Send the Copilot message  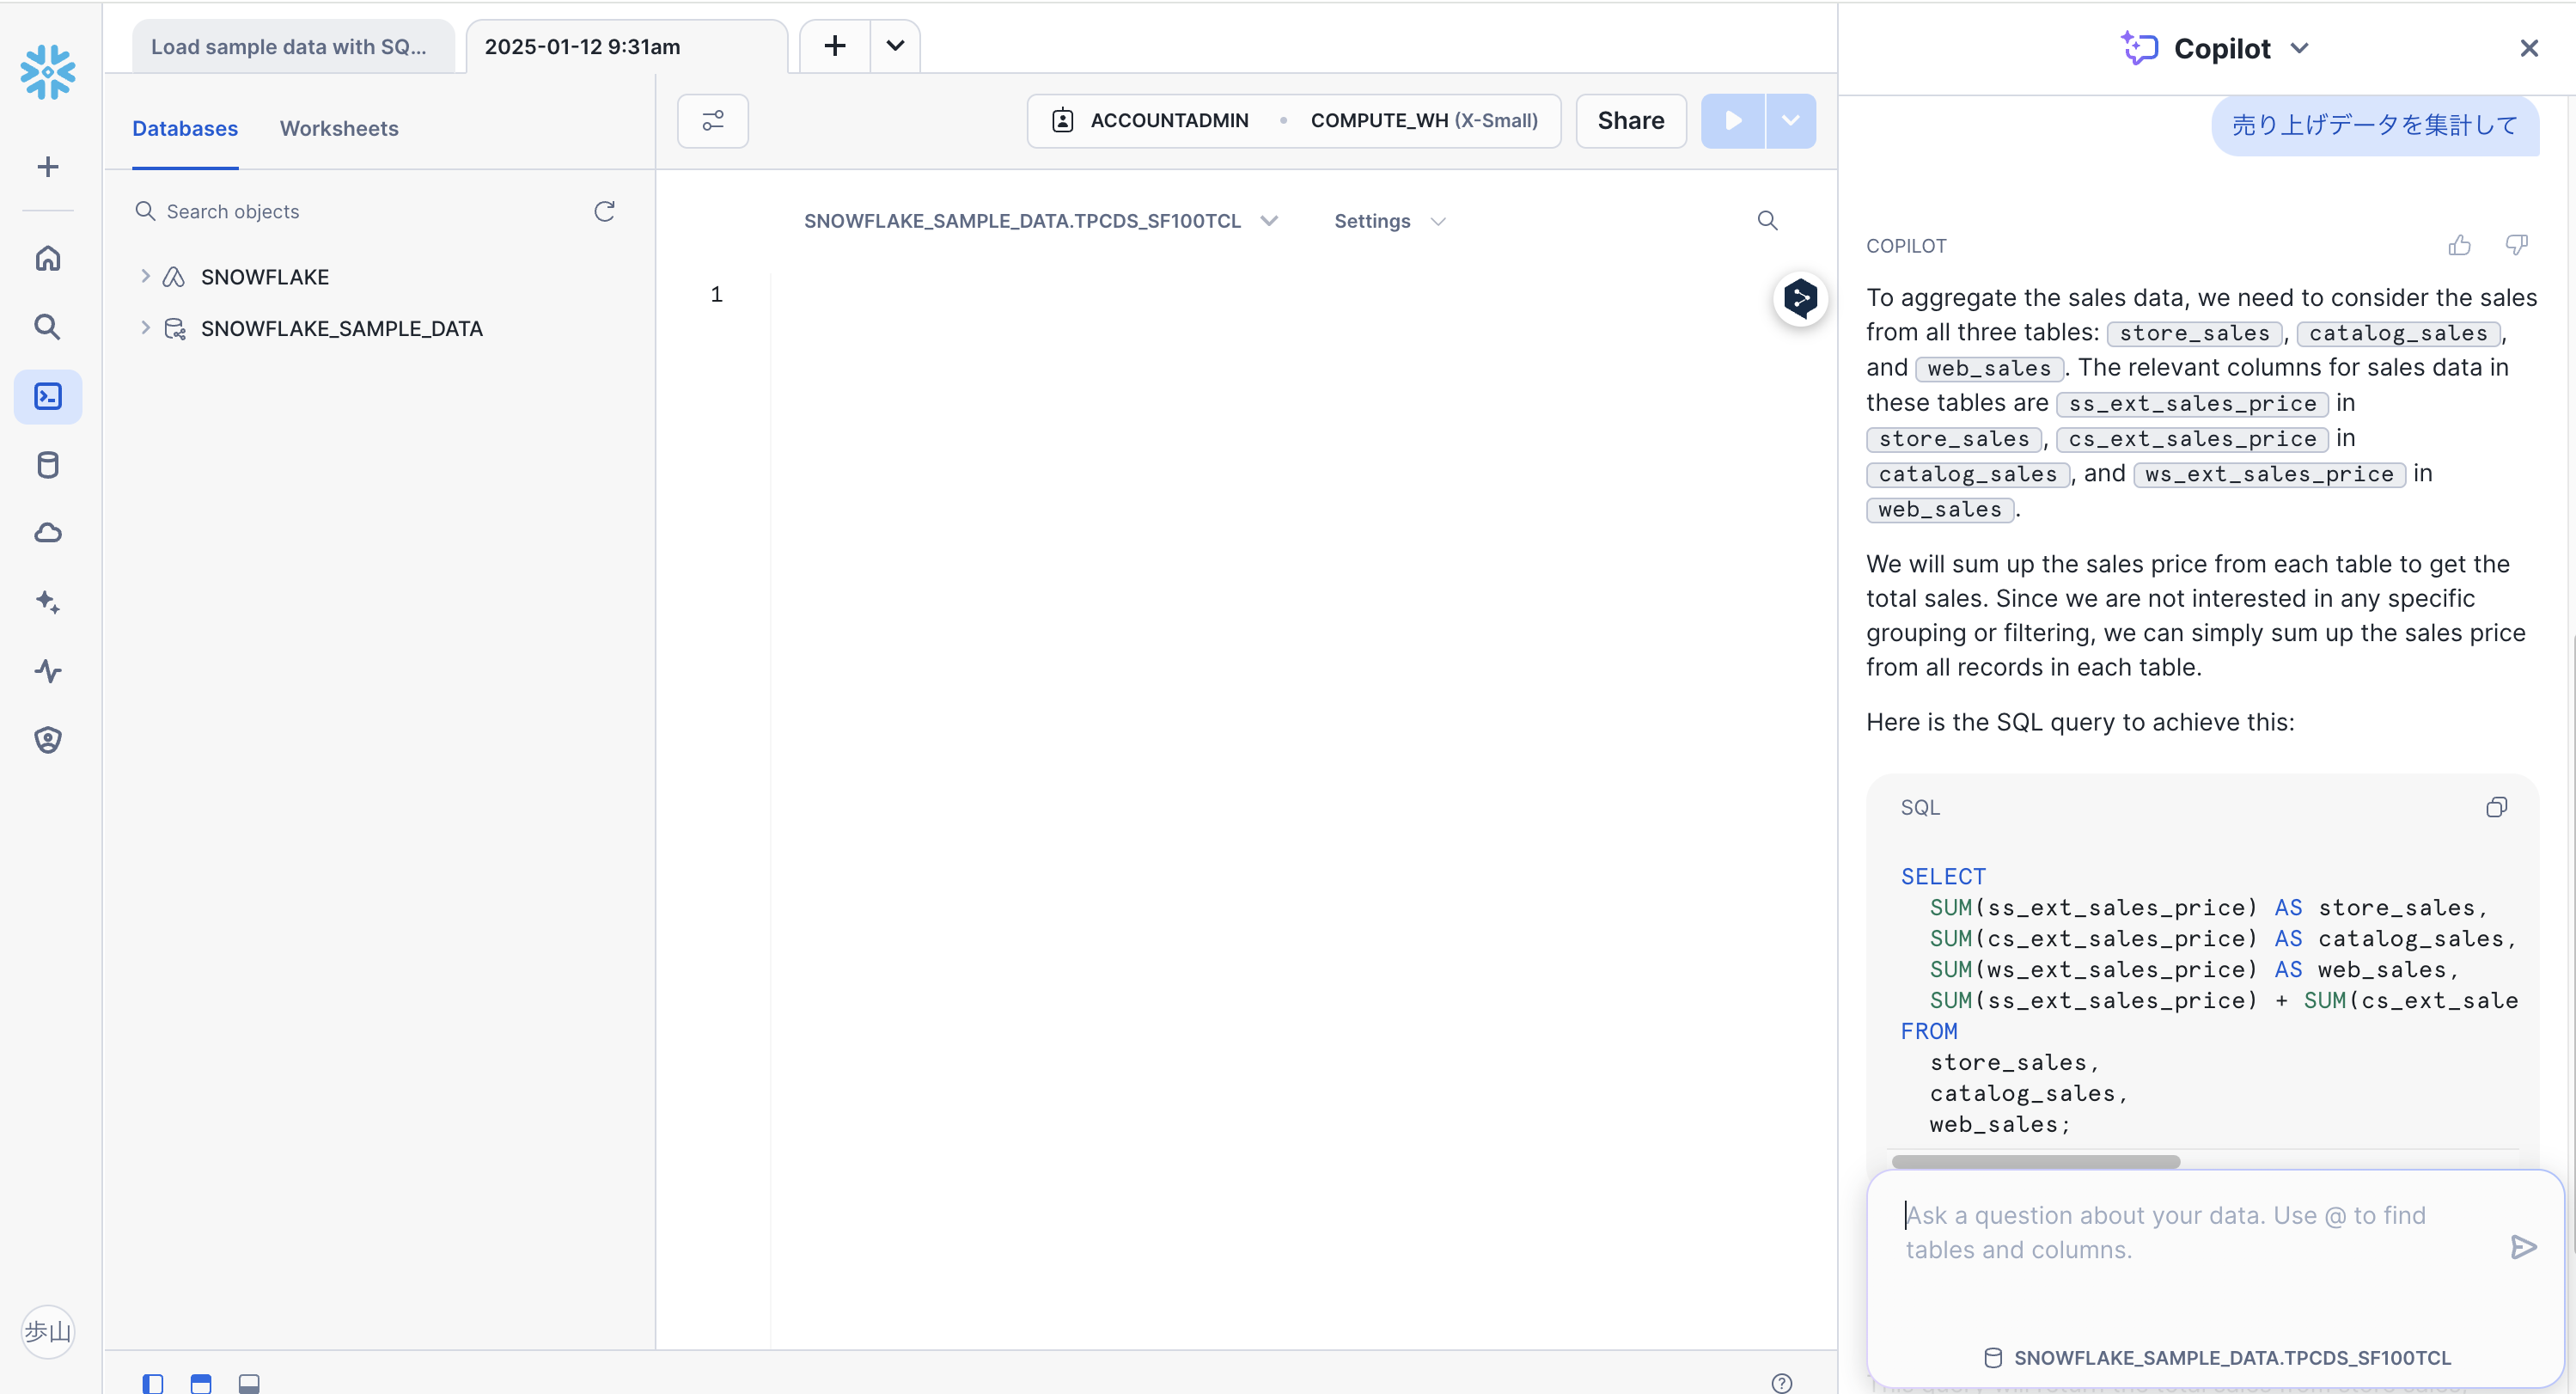[2523, 1247]
